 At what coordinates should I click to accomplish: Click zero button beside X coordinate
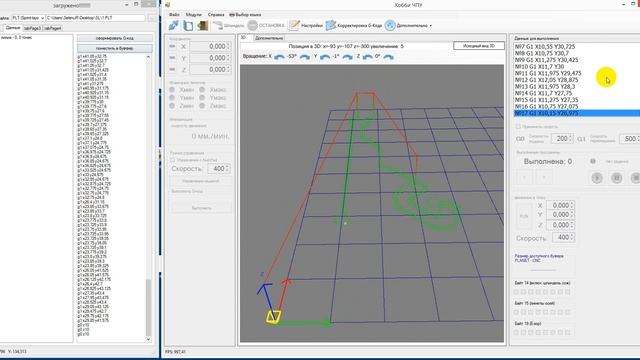pos(172,47)
